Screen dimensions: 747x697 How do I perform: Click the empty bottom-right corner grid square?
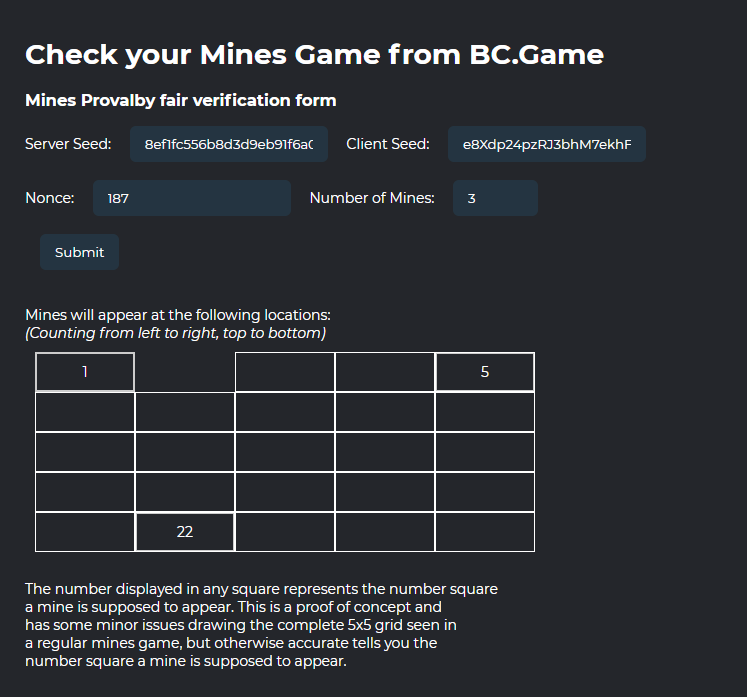485,532
